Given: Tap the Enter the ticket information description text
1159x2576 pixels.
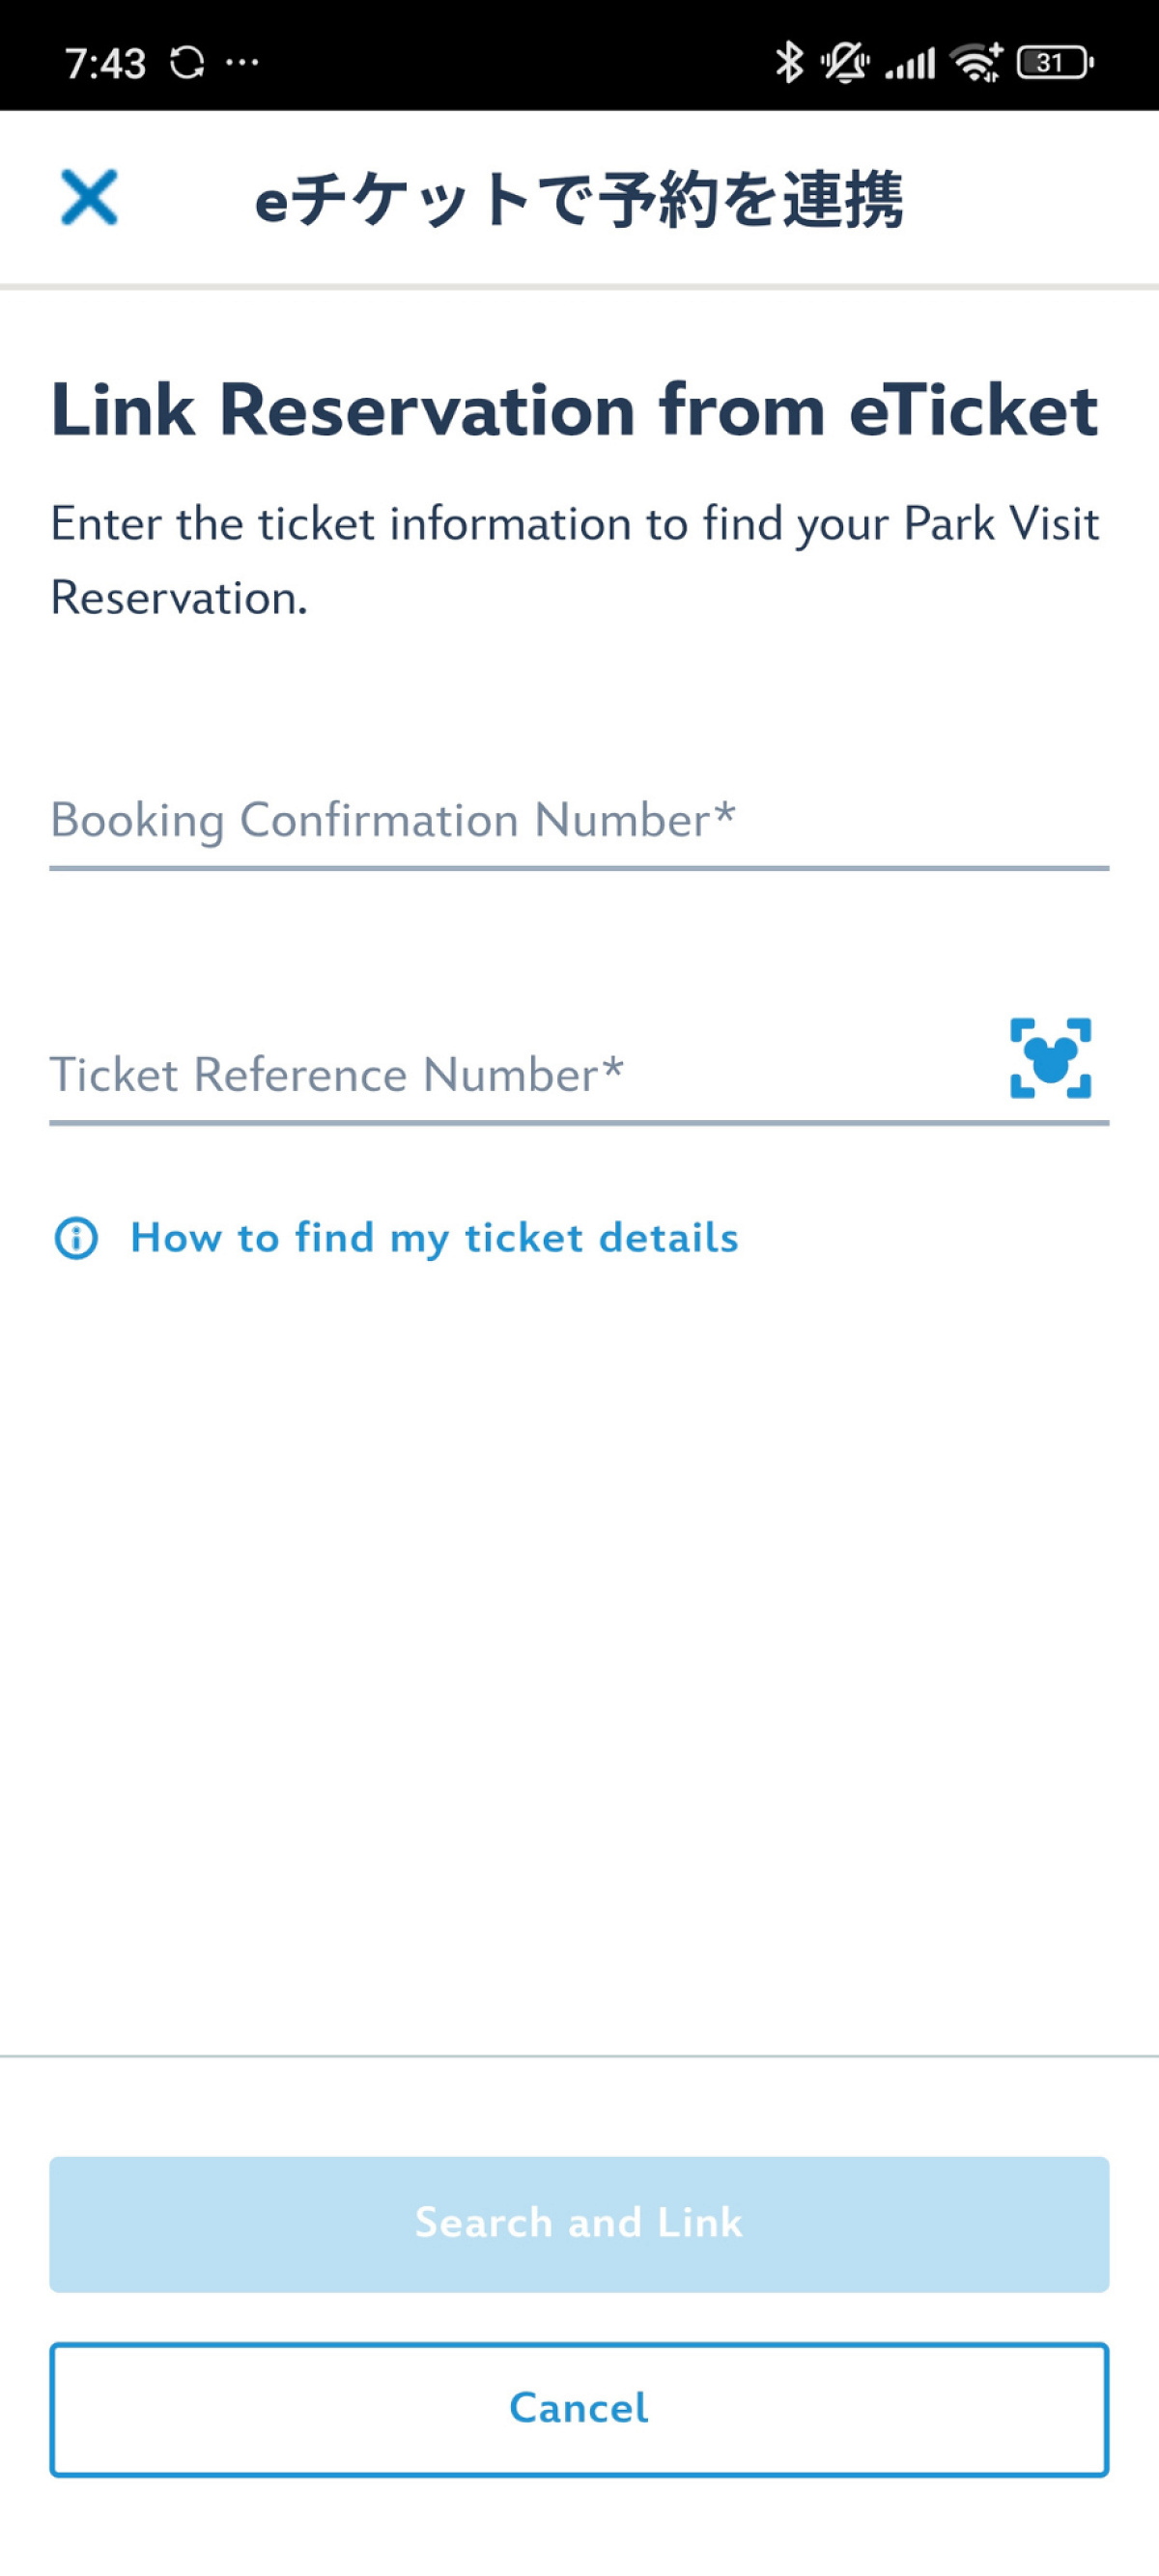Looking at the screenshot, I should click(x=574, y=560).
